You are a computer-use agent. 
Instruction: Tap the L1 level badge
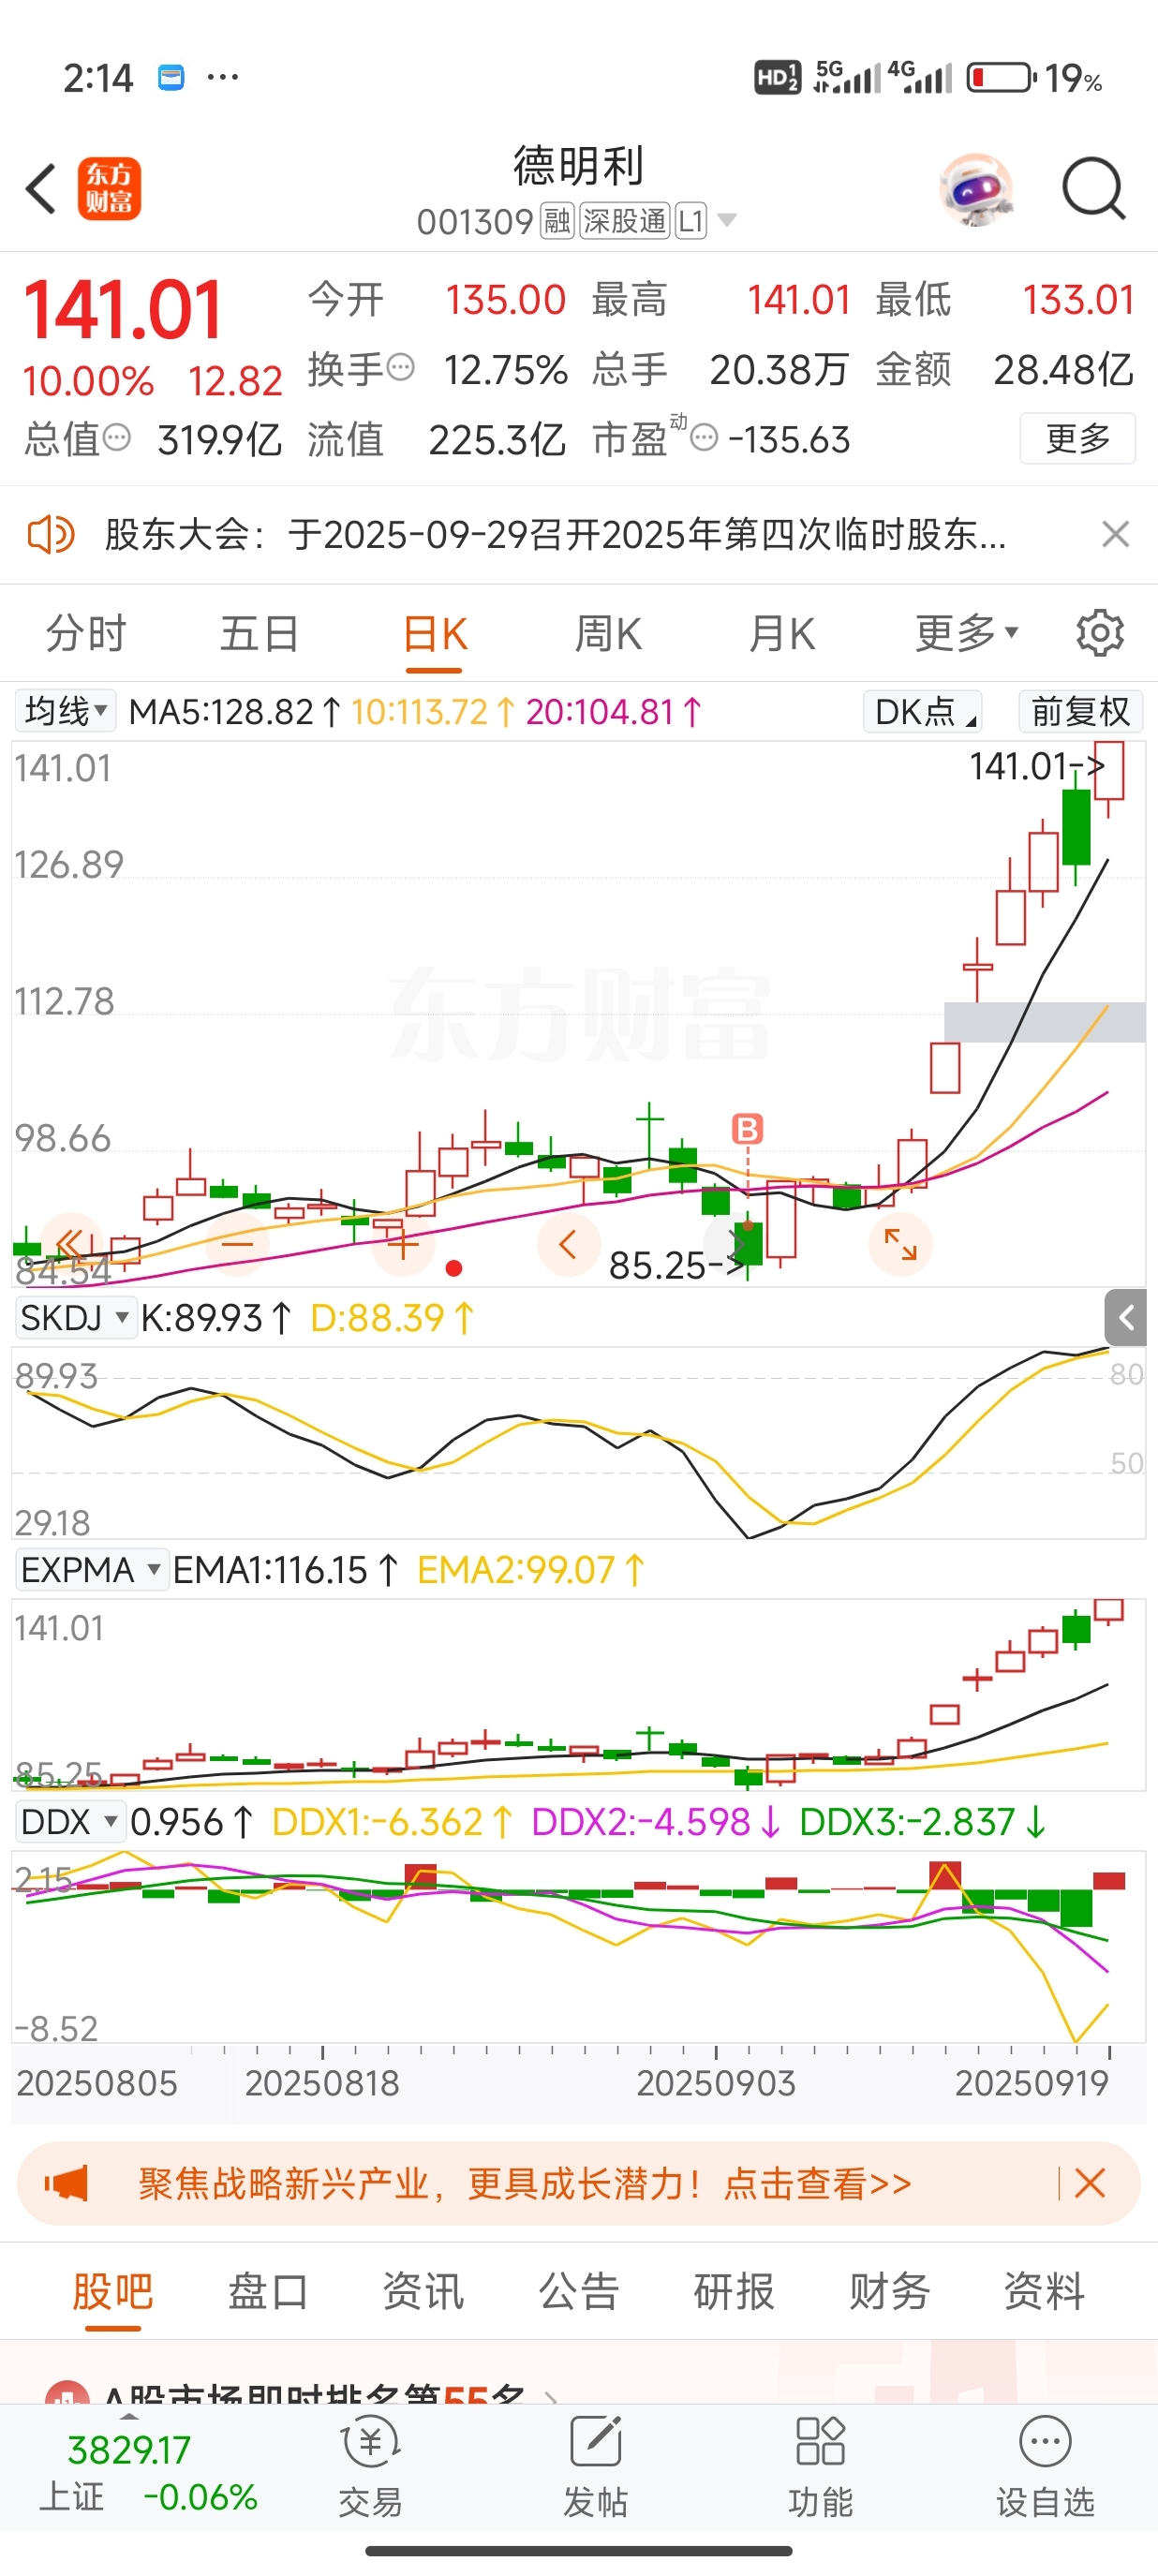[x=691, y=221]
